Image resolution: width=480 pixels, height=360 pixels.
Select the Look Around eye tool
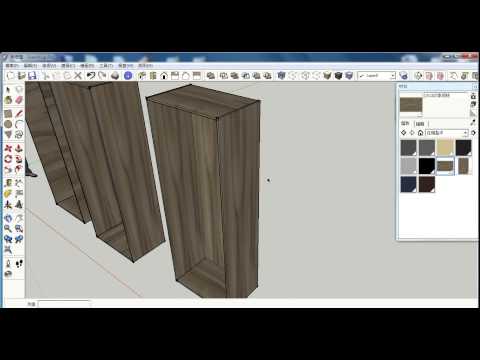click(x=8, y=274)
